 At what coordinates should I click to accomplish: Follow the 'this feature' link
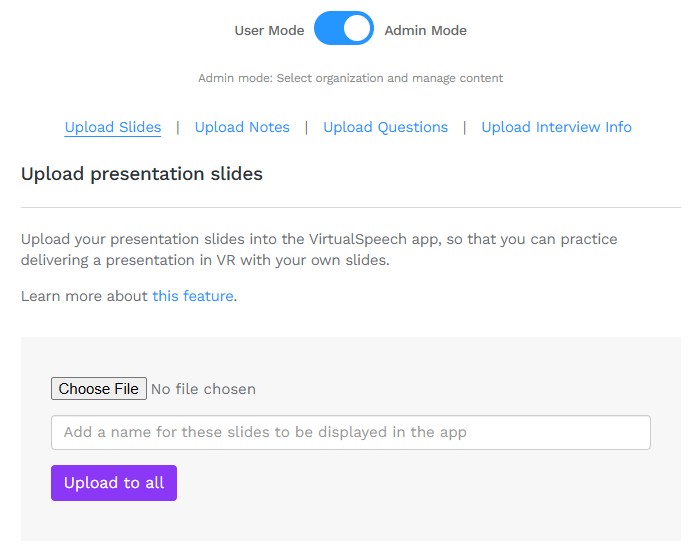click(193, 296)
